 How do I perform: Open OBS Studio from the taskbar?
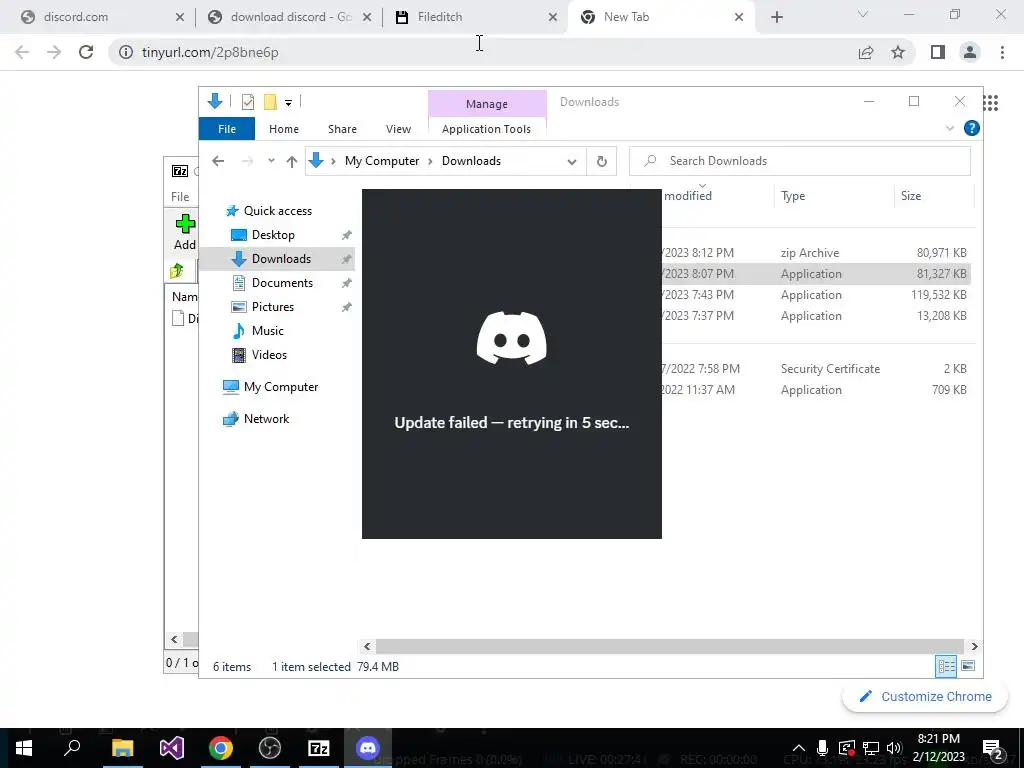coord(270,748)
